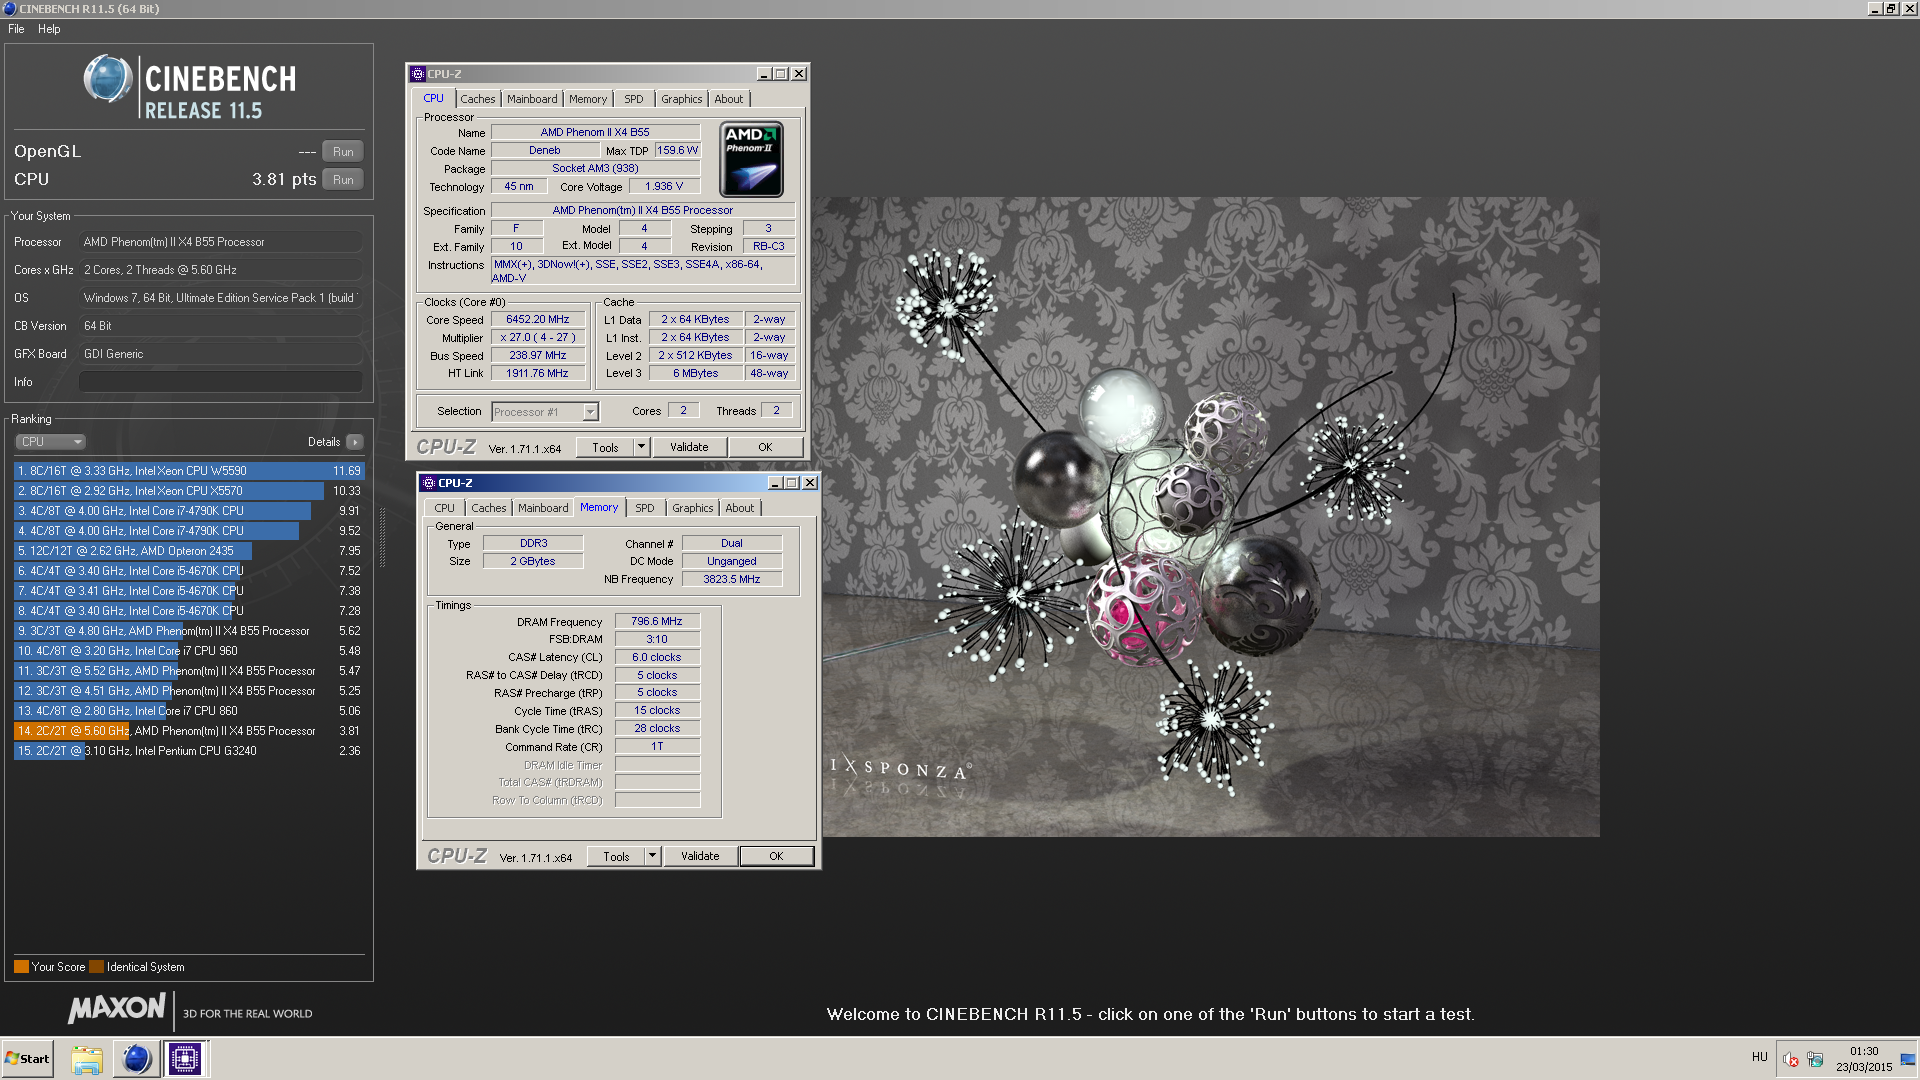1920x1080 pixels.
Task: Expand Tools dropdown arrow in top CPU-Z
Action: click(x=642, y=448)
